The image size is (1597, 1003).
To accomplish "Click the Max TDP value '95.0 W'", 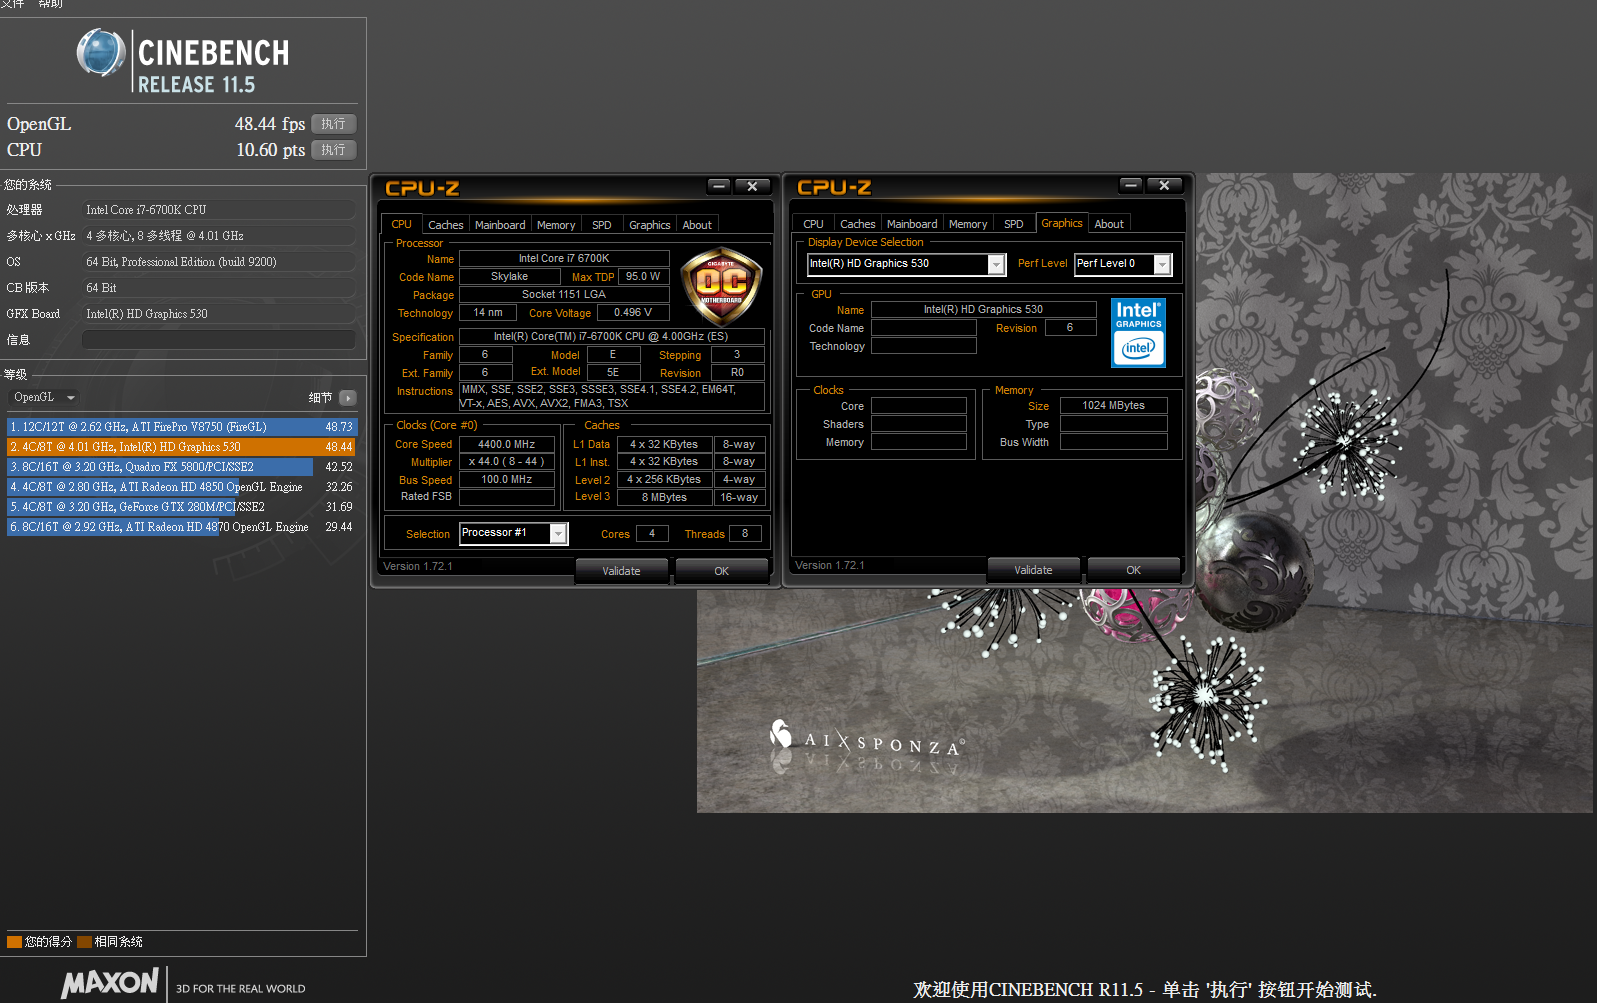I will tap(643, 277).
